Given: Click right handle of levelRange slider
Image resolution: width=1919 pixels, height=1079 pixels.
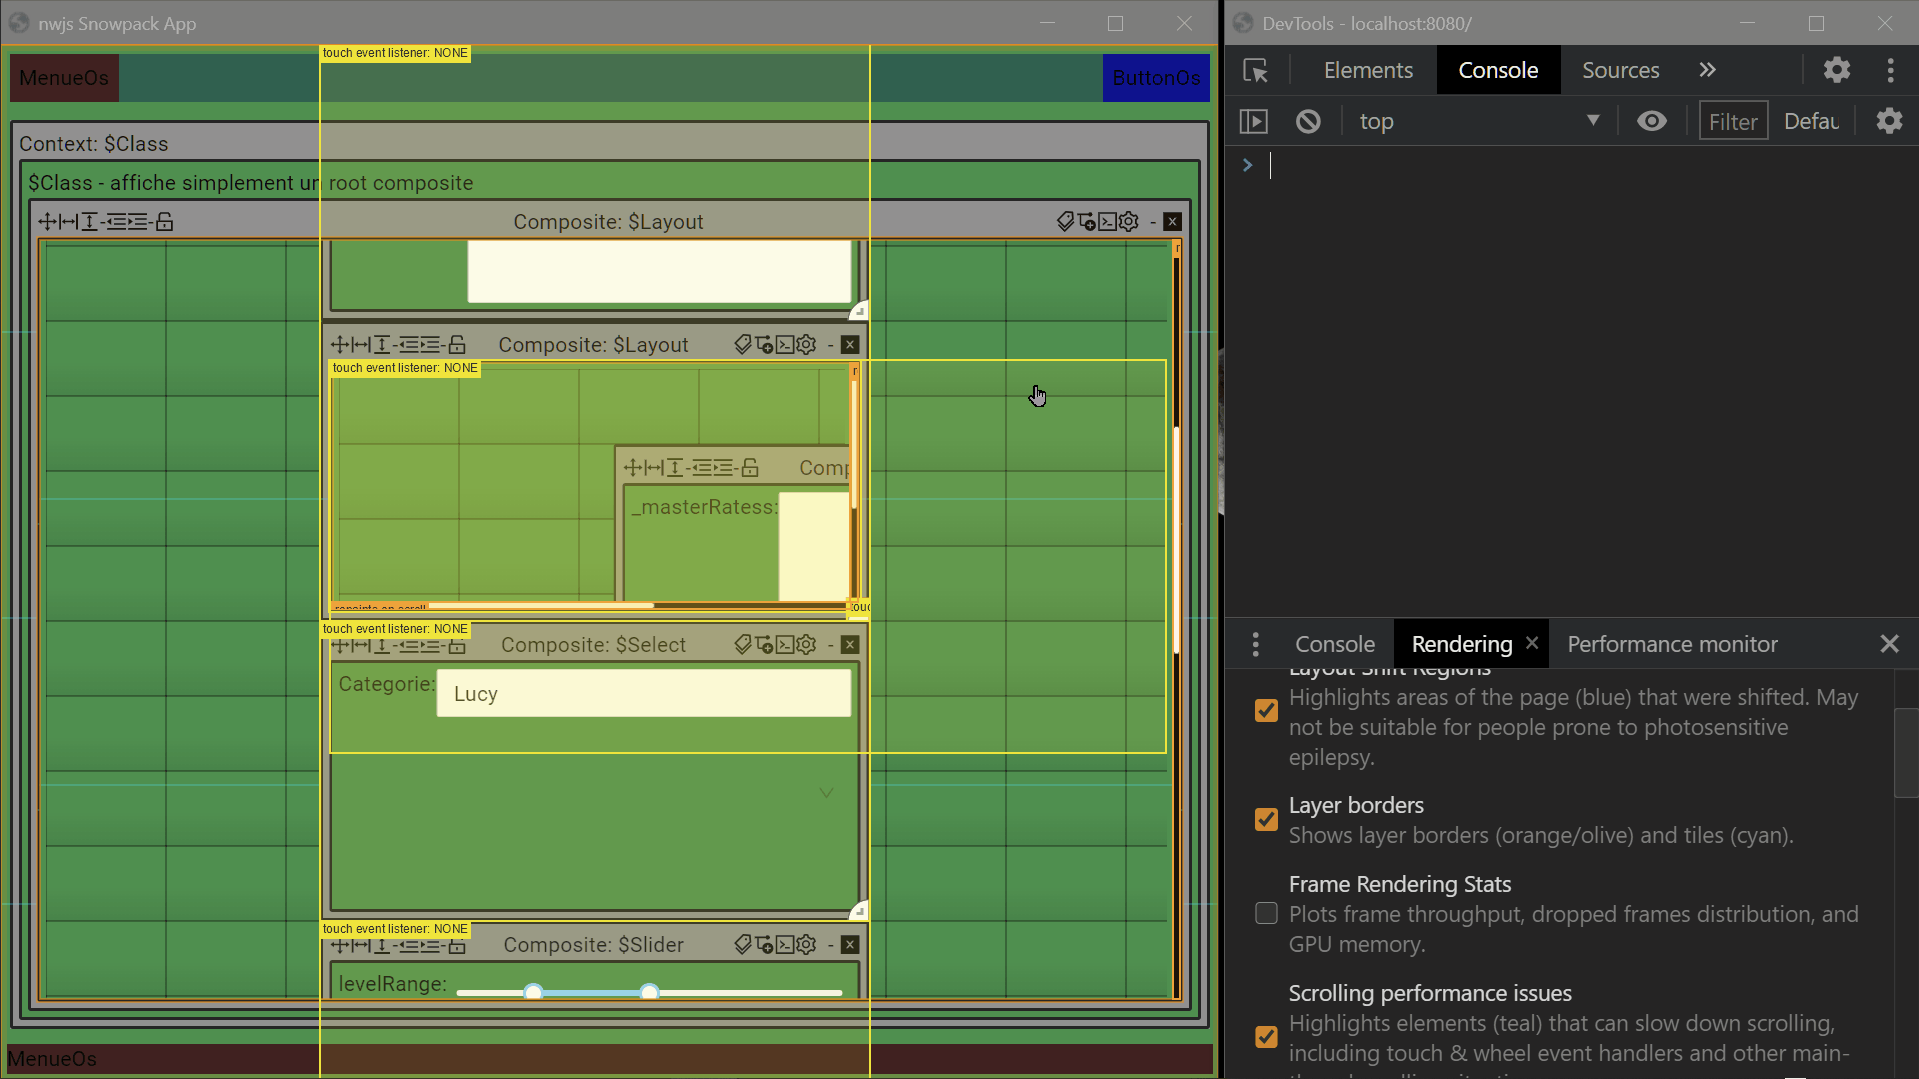Looking at the screenshot, I should (649, 992).
